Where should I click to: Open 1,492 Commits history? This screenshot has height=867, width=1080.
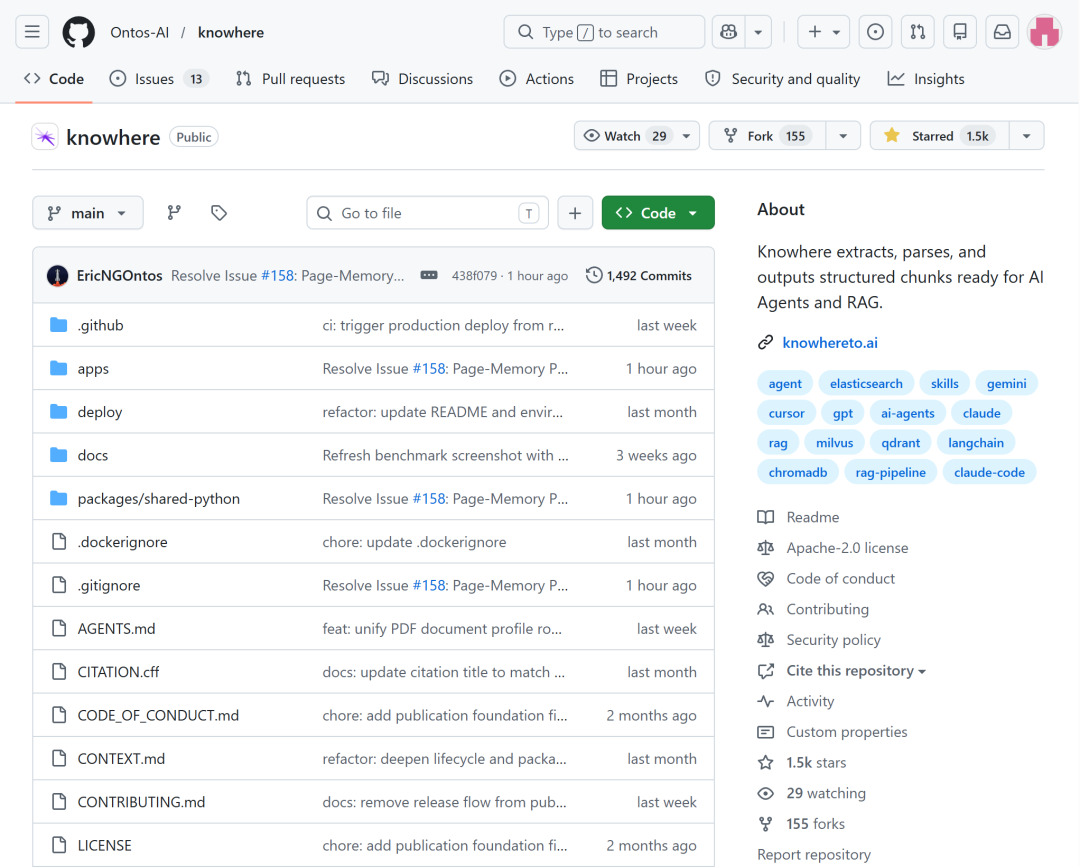click(638, 275)
